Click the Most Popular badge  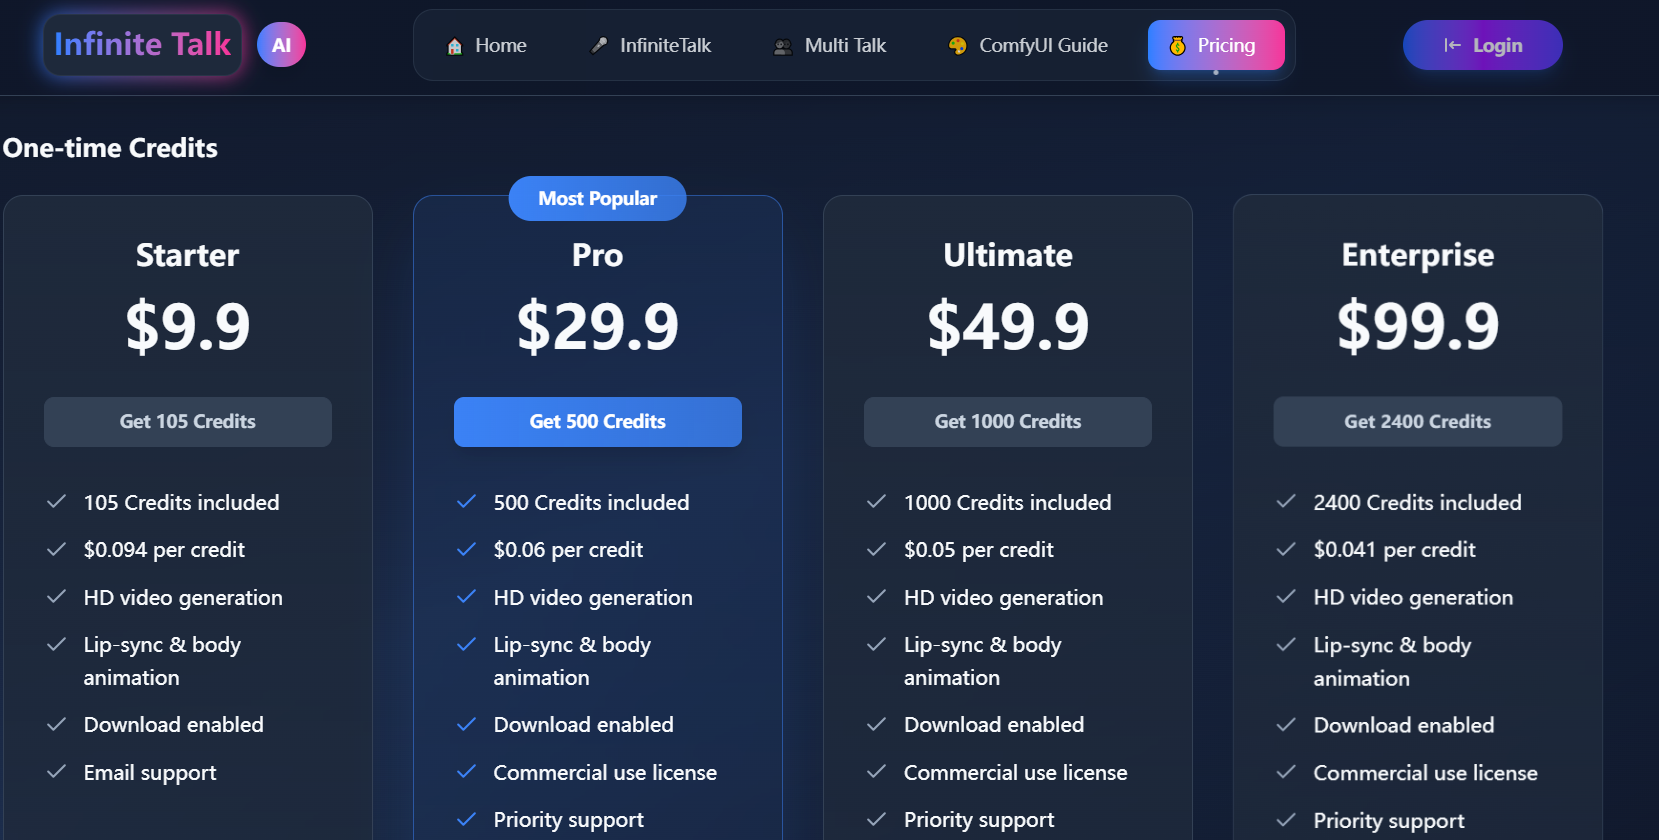(598, 198)
